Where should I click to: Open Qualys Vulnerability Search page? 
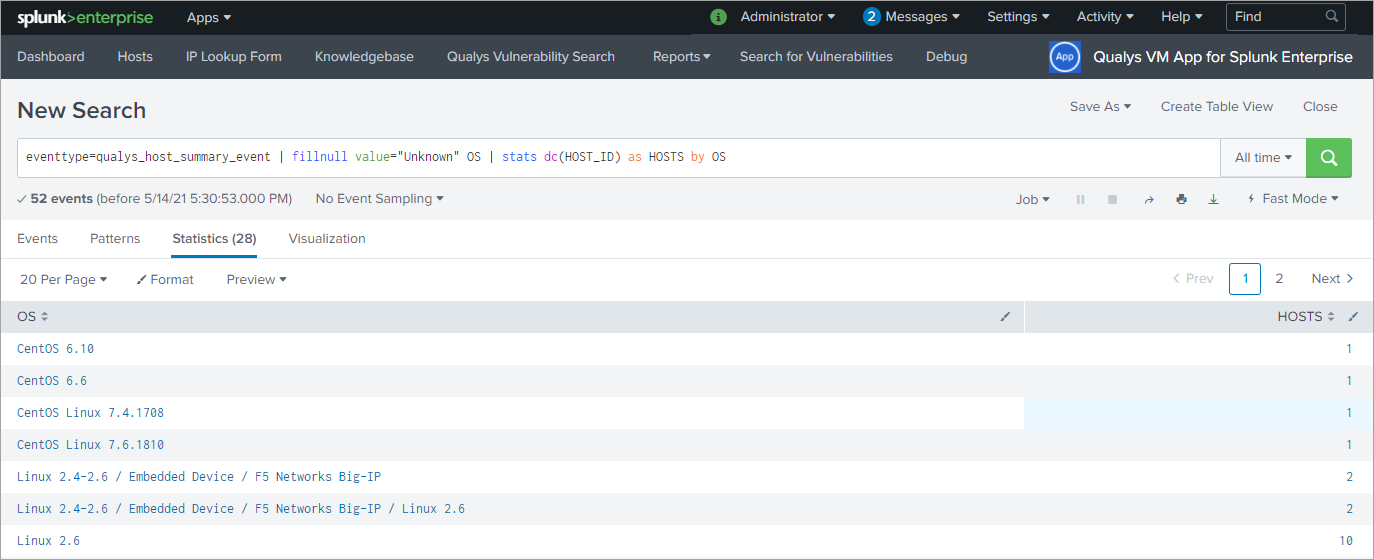(531, 57)
